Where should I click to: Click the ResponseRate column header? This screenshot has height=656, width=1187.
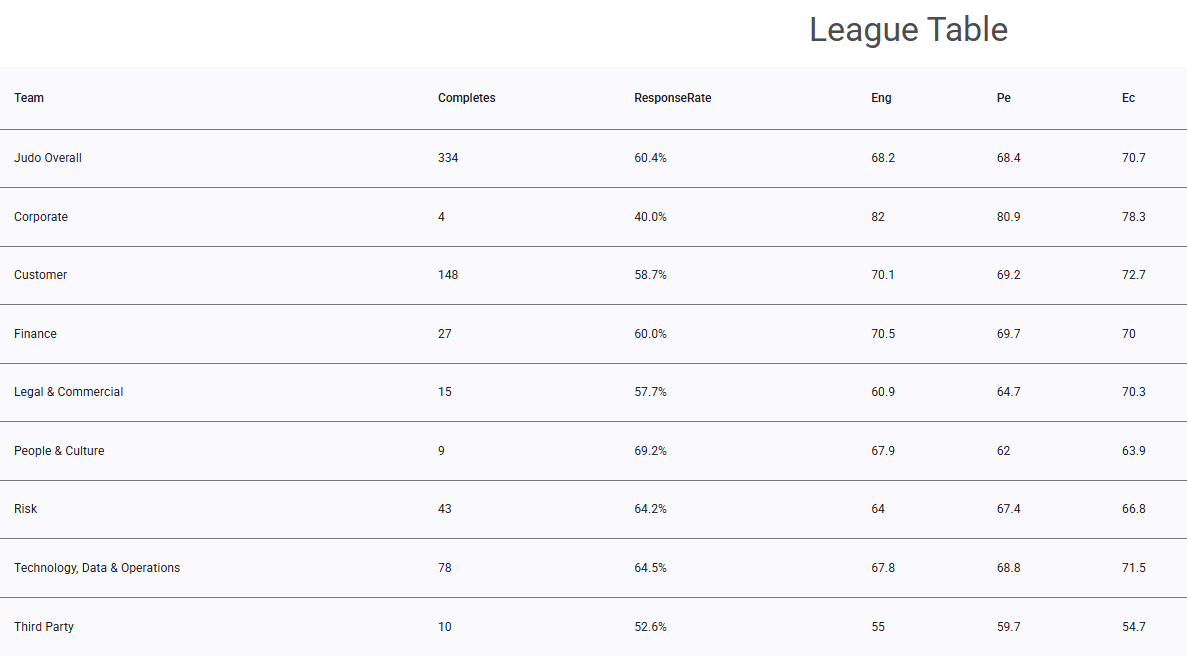click(672, 98)
